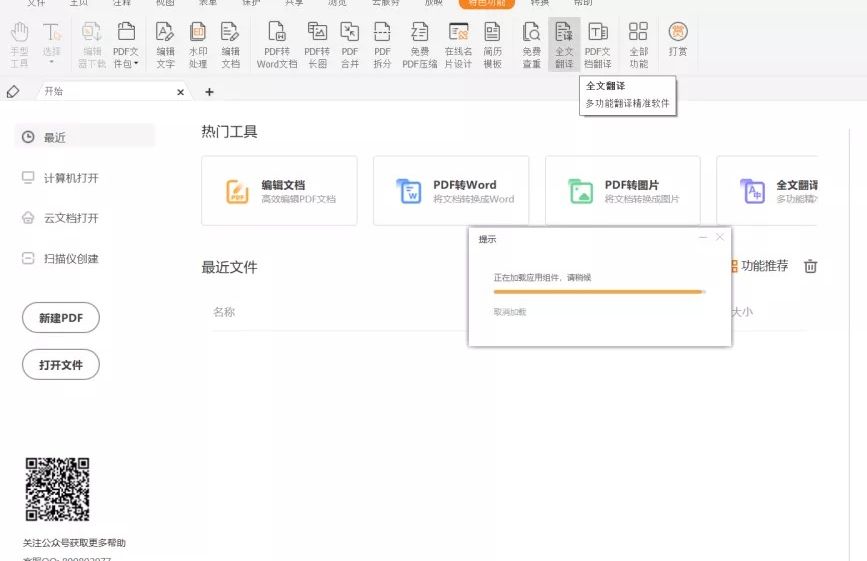Click the 全文翻译 ribbon button
Viewport: 867px width, 561px height.
click(x=564, y=45)
